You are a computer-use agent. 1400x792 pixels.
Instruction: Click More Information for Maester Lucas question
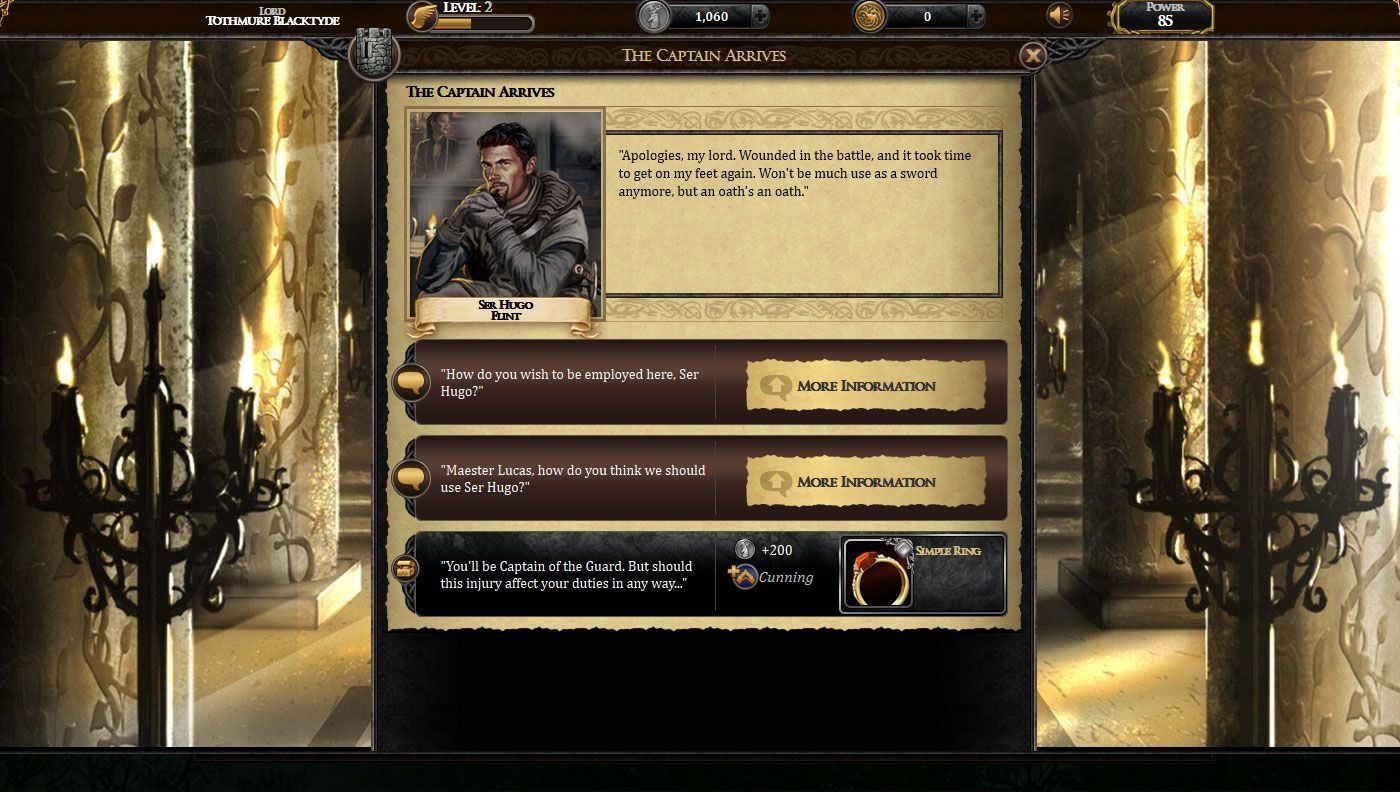click(866, 482)
